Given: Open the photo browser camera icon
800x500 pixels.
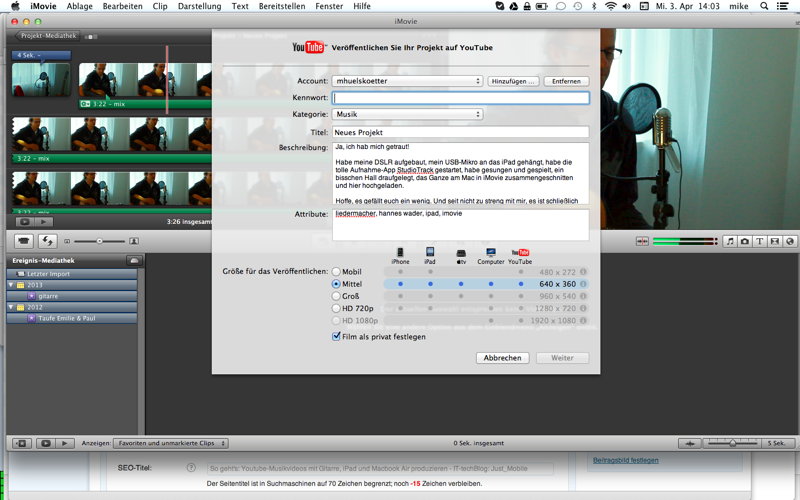Looking at the screenshot, I should 744,241.
